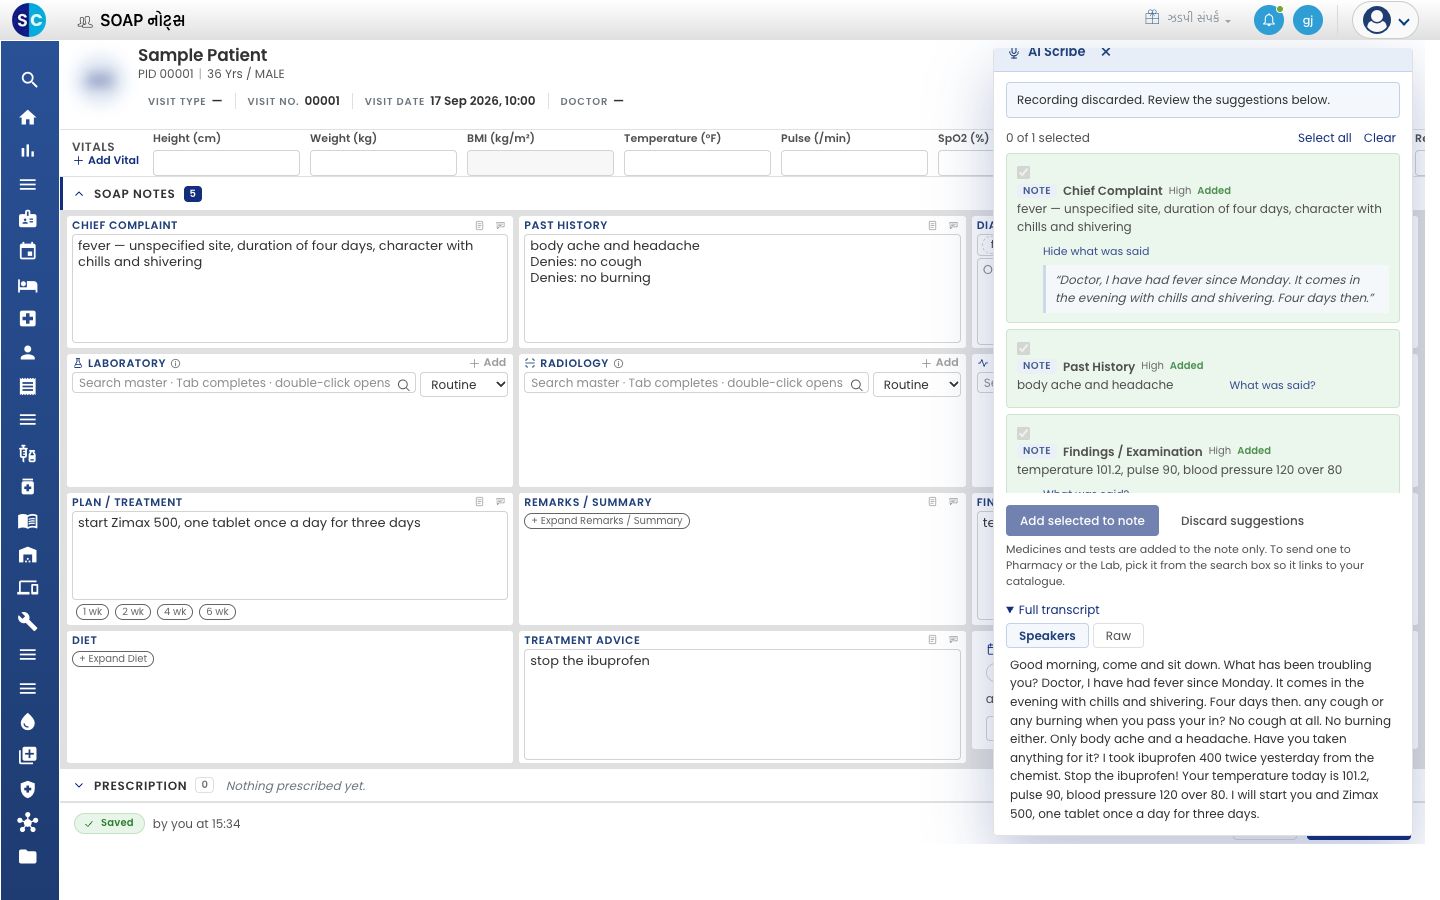Open the shield icon in the sidebar
Screen dimensions: 1440x900
point(28,789)
